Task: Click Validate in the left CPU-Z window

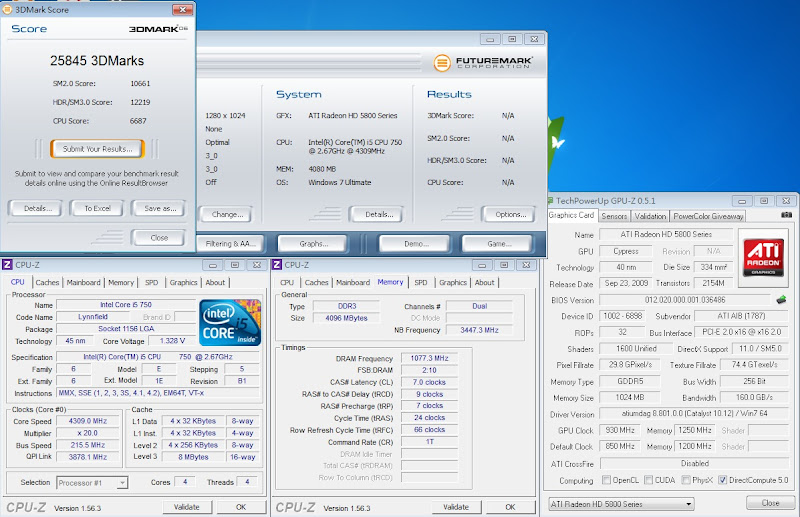Action: [x=187, y=507]
